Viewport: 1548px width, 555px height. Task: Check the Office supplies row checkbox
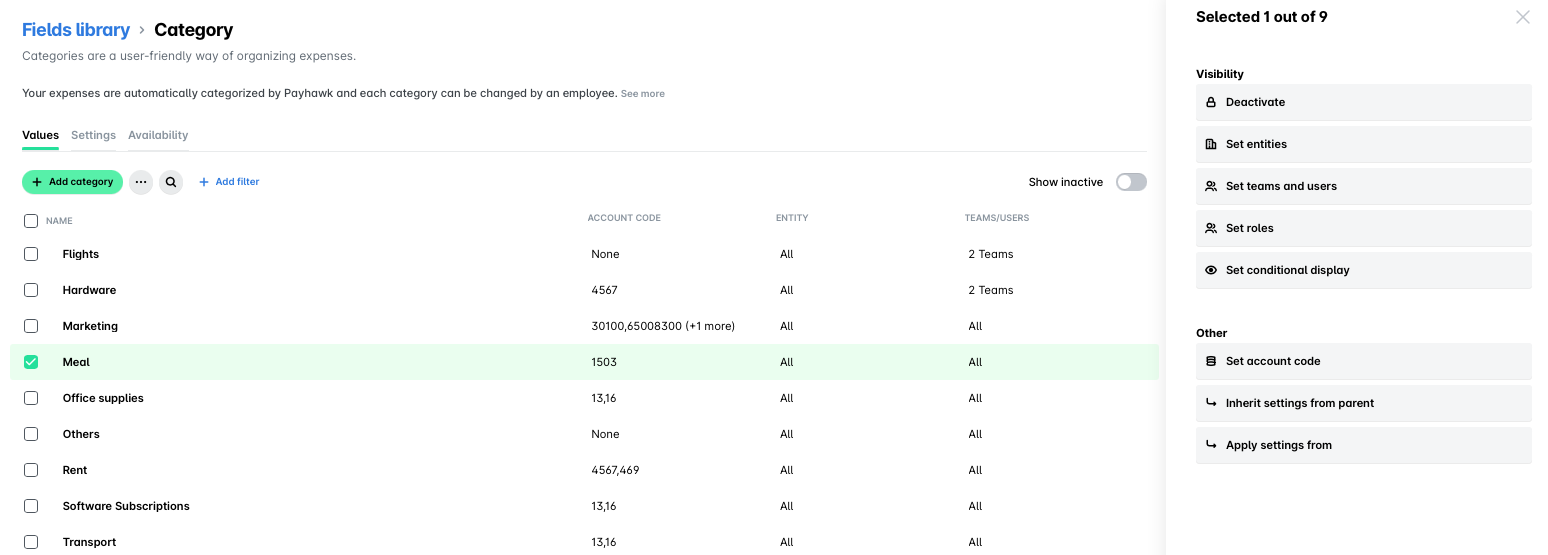click(x=31, y=398)
